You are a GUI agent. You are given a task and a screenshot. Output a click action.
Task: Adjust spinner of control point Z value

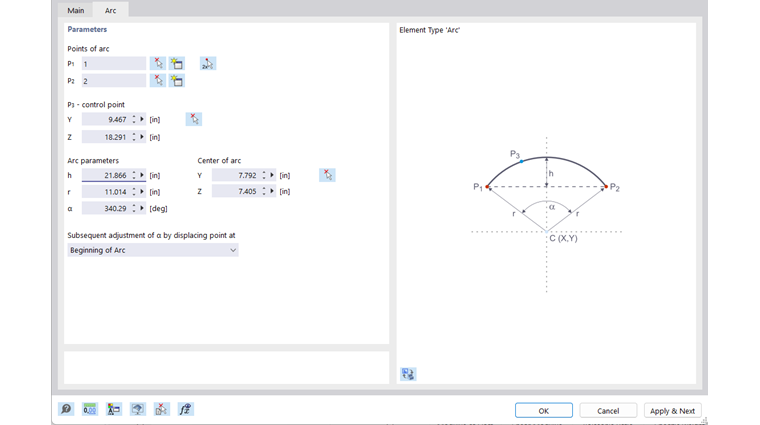click(134, 137)
